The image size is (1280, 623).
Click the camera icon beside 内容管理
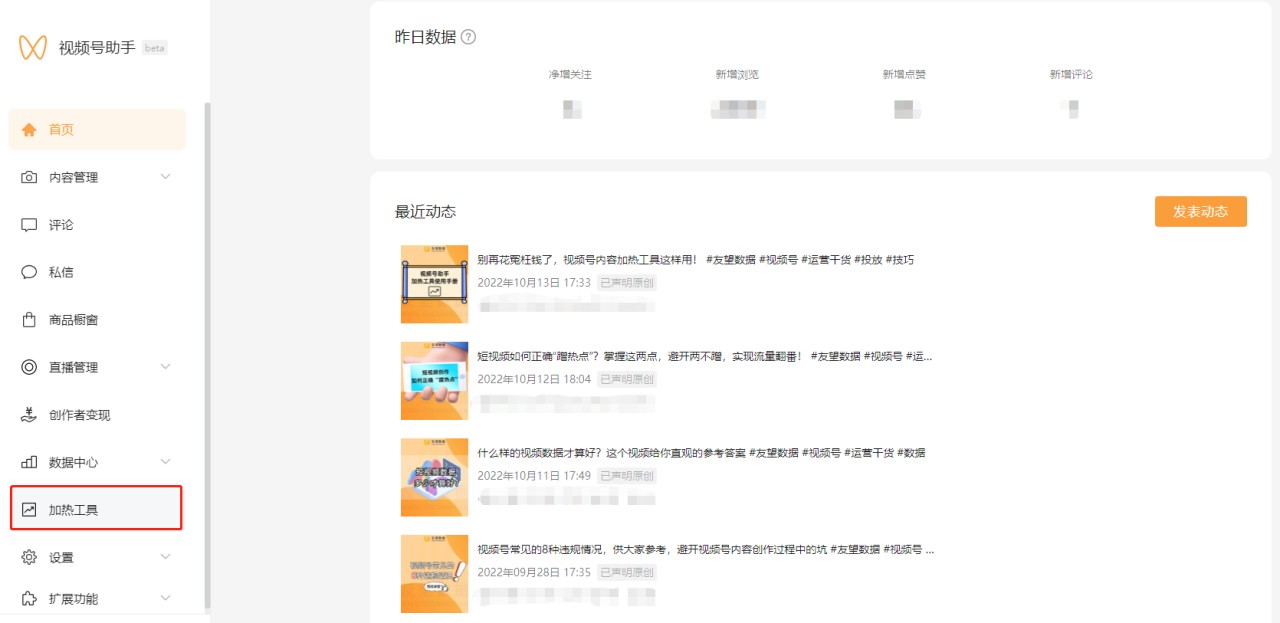[x=29, y=177]
